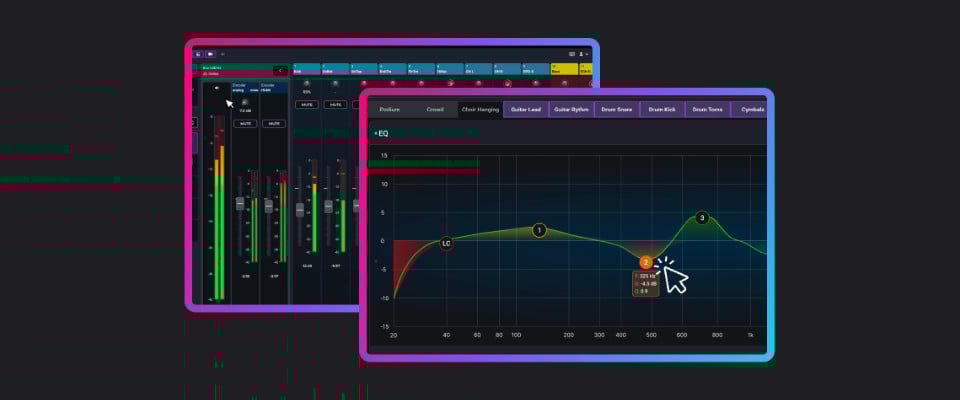Open the Cymbals tab
The height and width of the screenshot is (400, 960).
(x=749, y=110)
